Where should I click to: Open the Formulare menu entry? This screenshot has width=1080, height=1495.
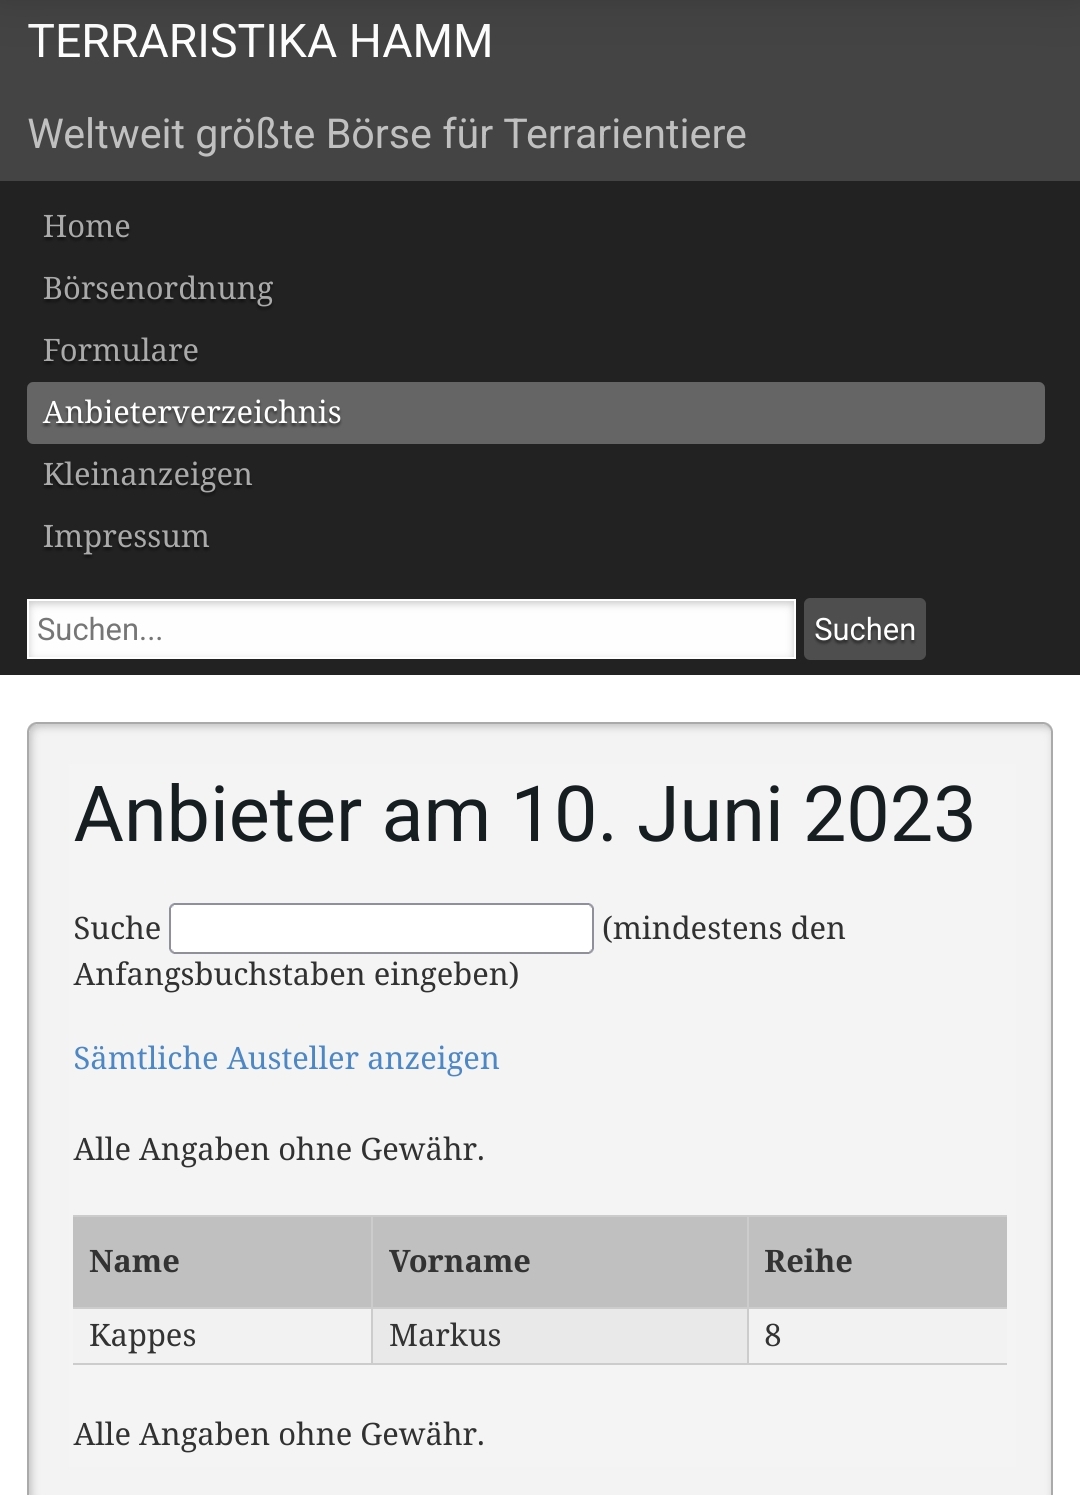tap(120, 351)
